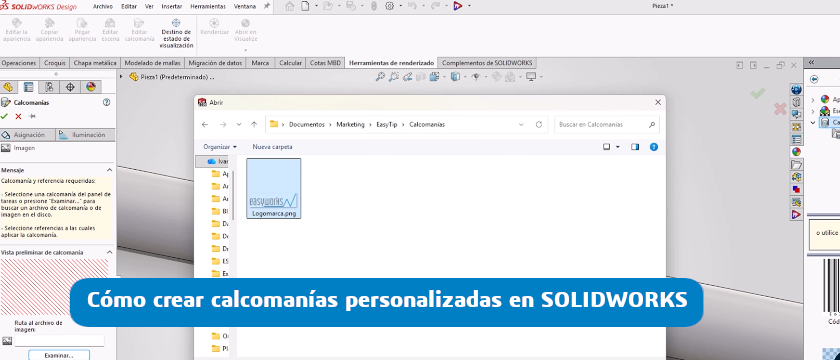Image resolution: width=840 pixels, height=360 pixels.
Task: Select the Logomarca.png file thumbnail
Action: click(274, 188)
